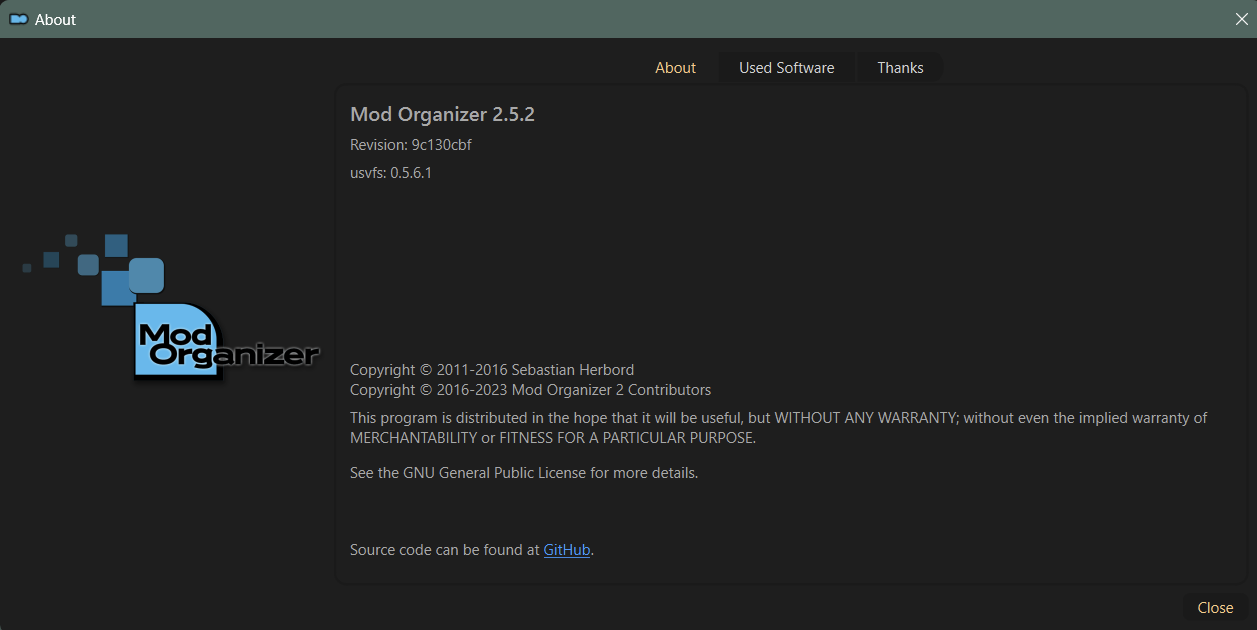Image resolution: width=1257 pixels, height=630 pixels.
Task: Click the Sebastian Herbord copyright line
Action: [x=491, y=370]
